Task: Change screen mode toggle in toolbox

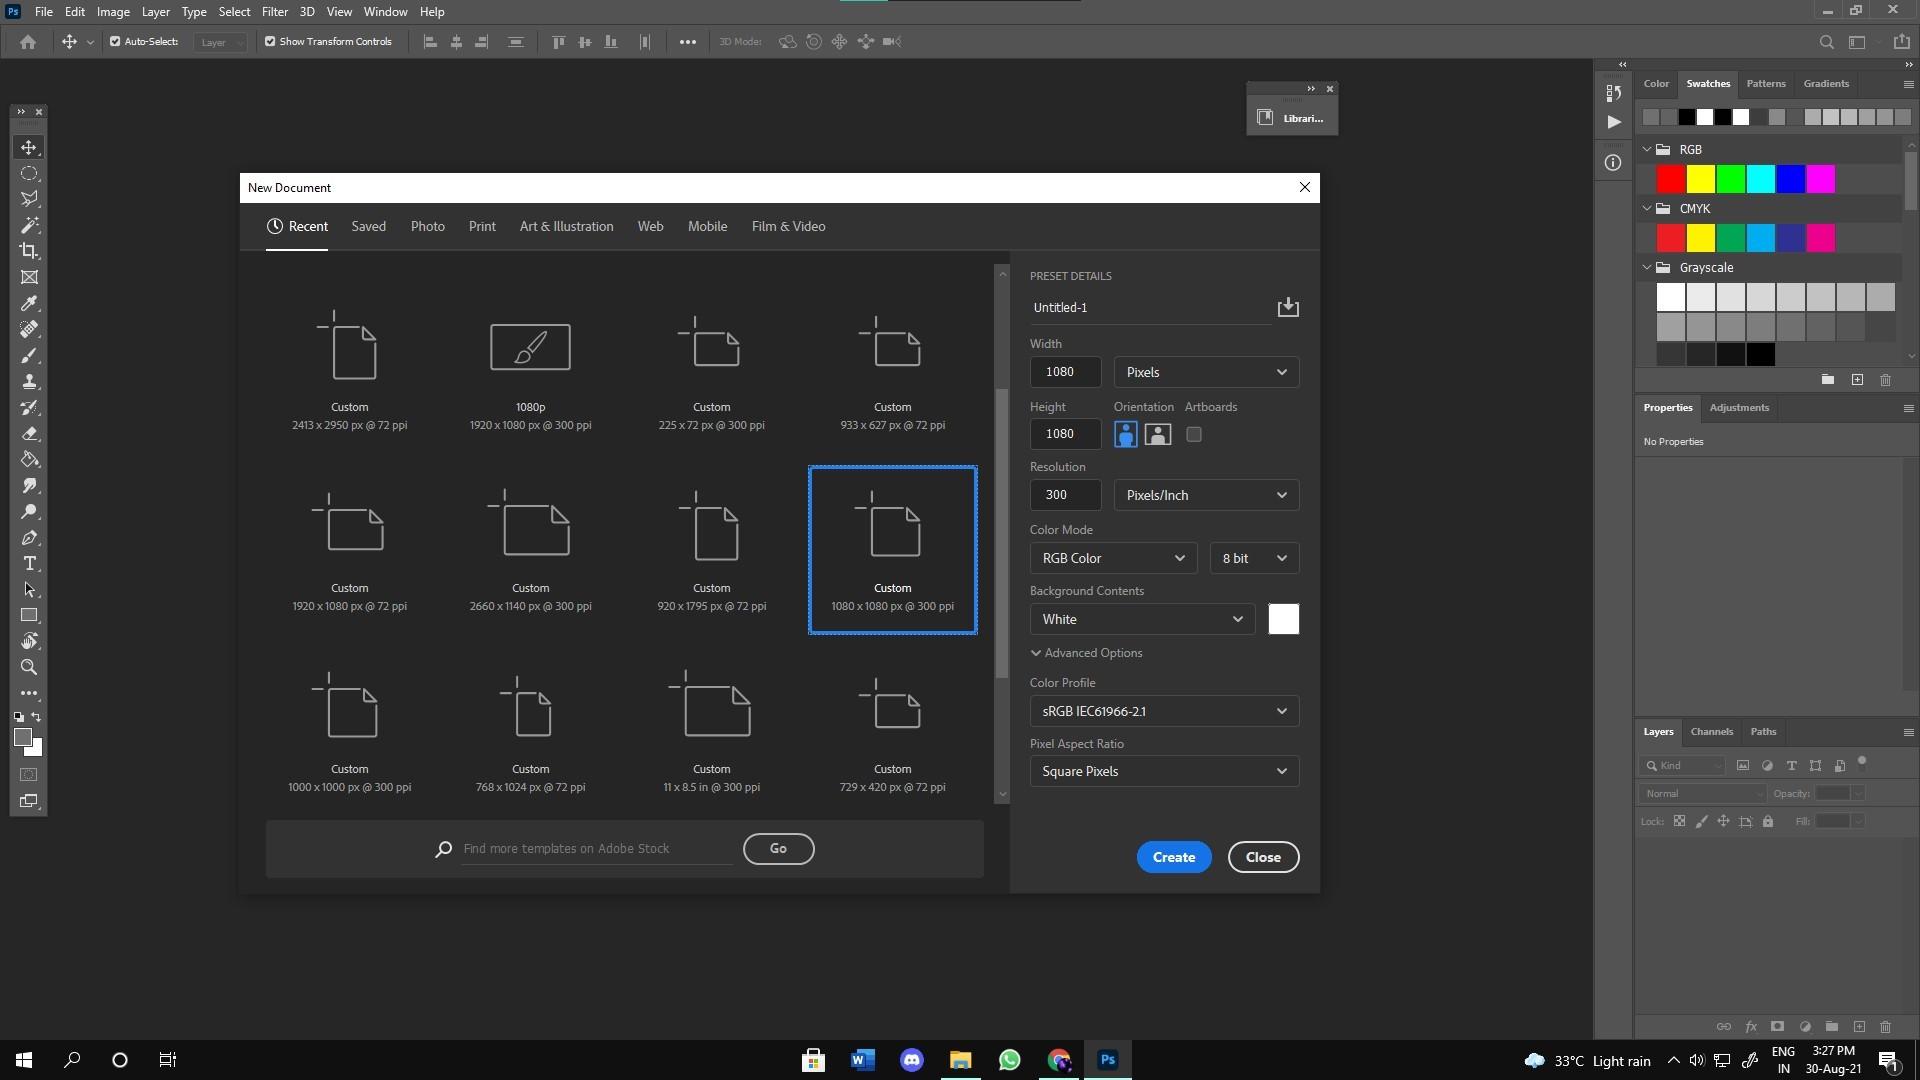Action: [29, 801]
